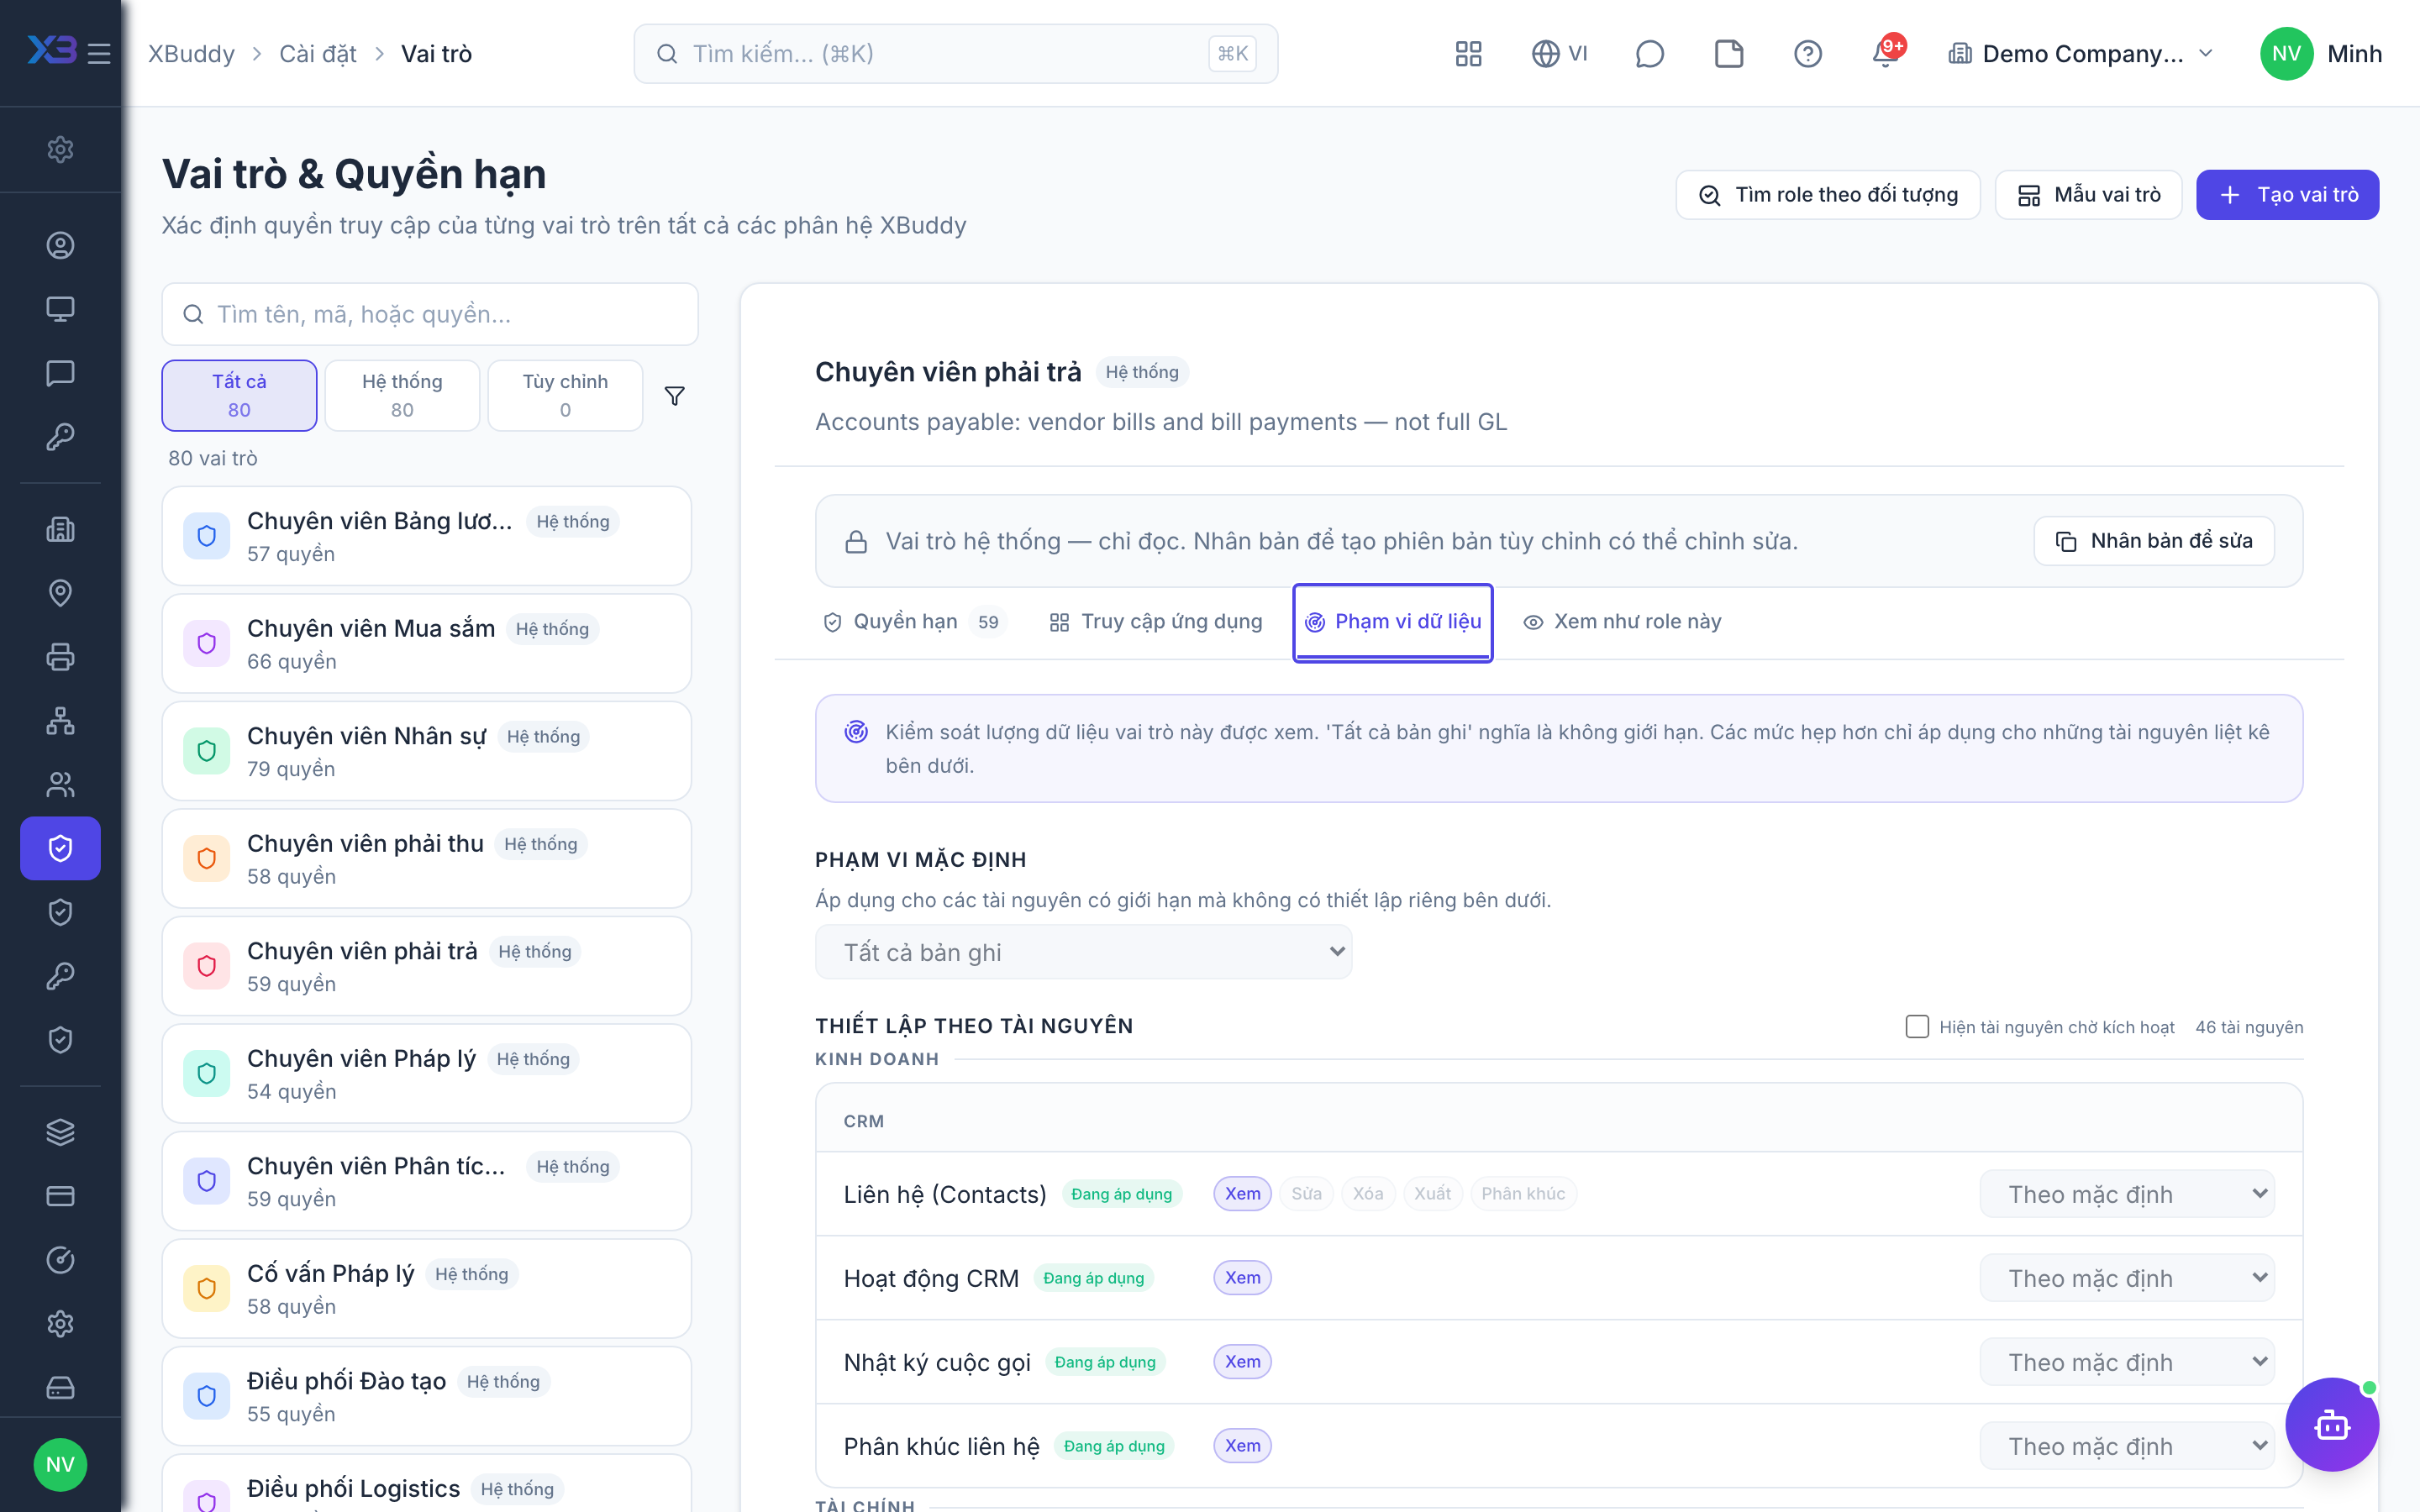The width and height of the screenshot is (2420, 1512).
Task: Expand the Demo Company selector
Action: coord(2080,54)
